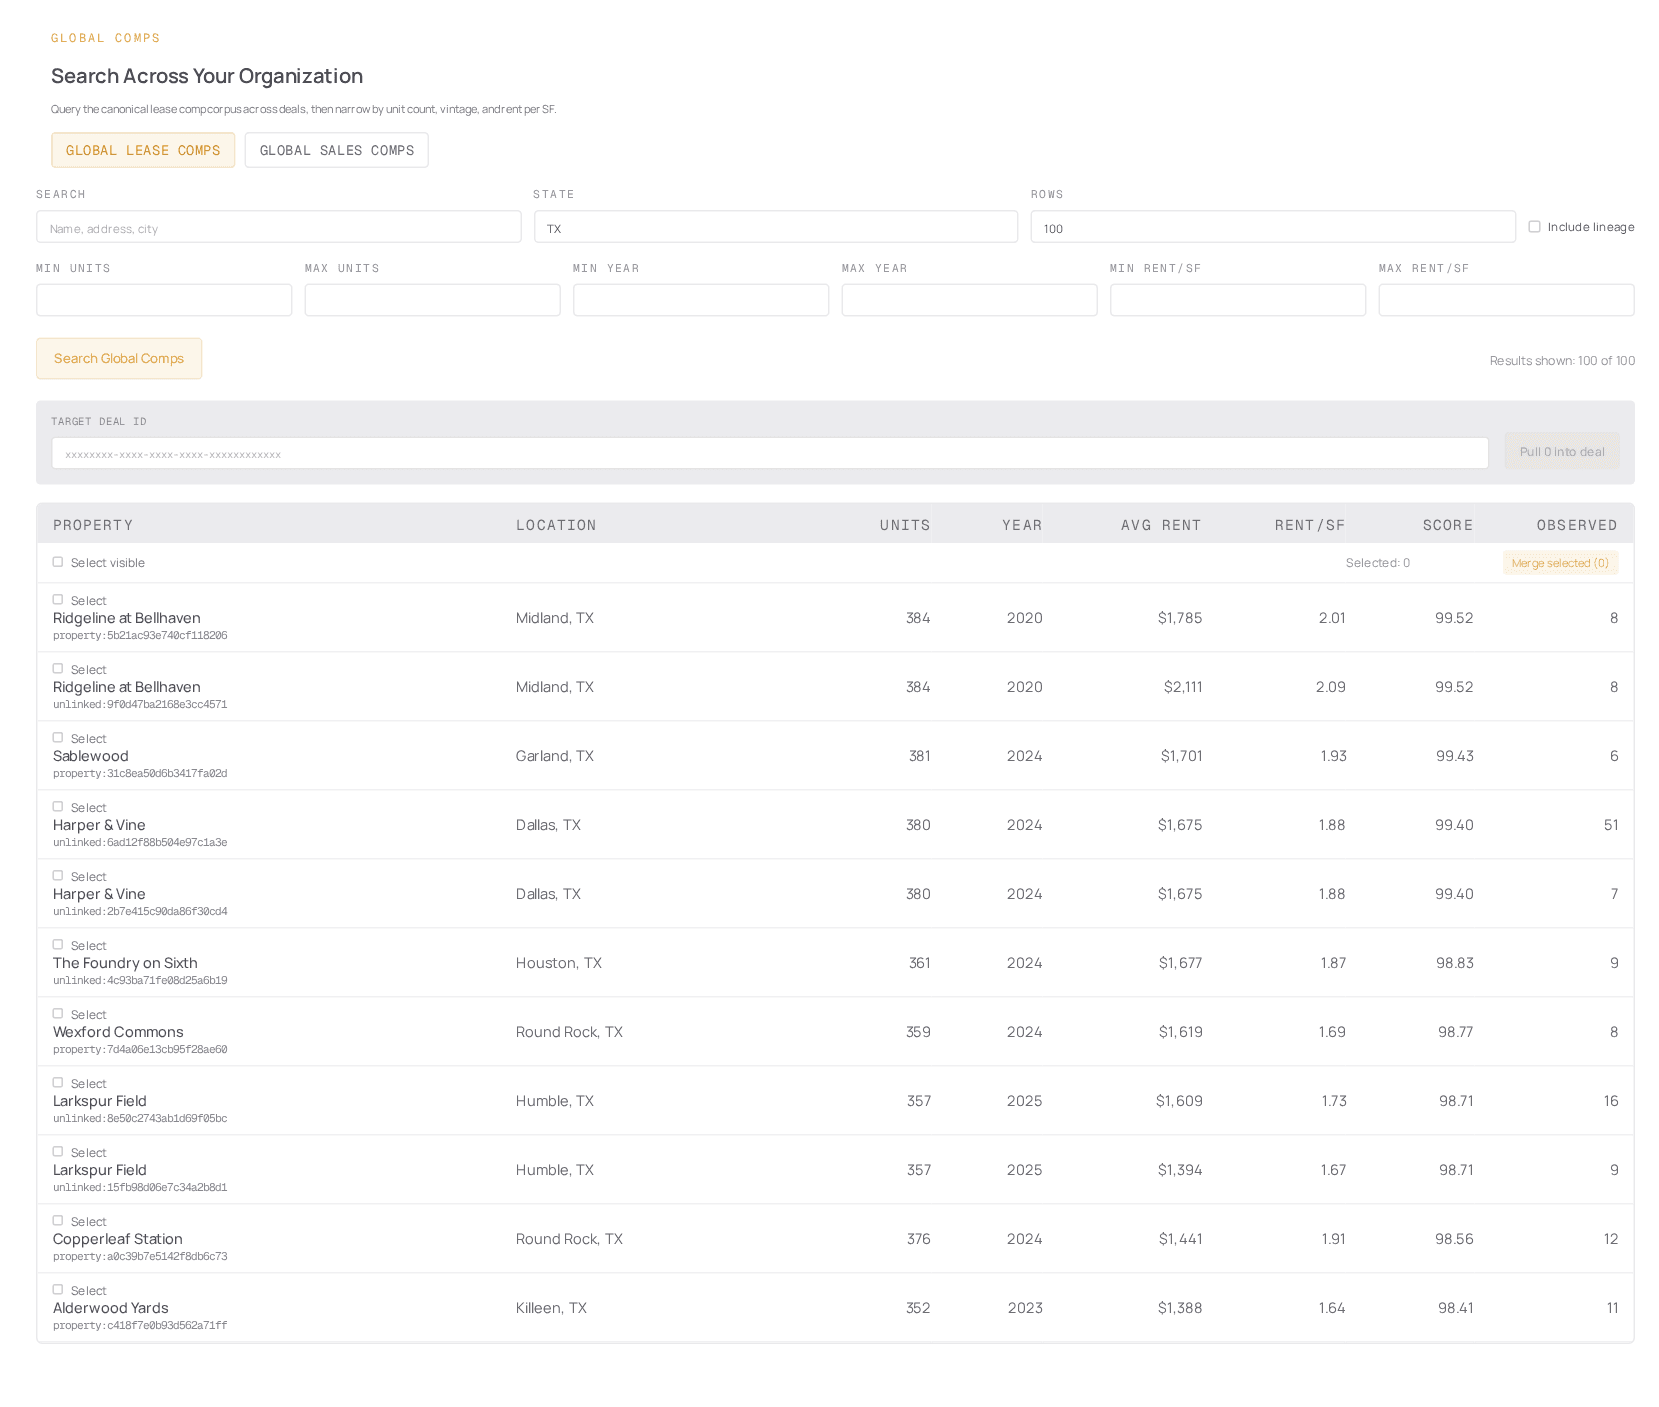Click the Min Year input
Viewport: 1659px width, 1407px height.
click(701, 300)
